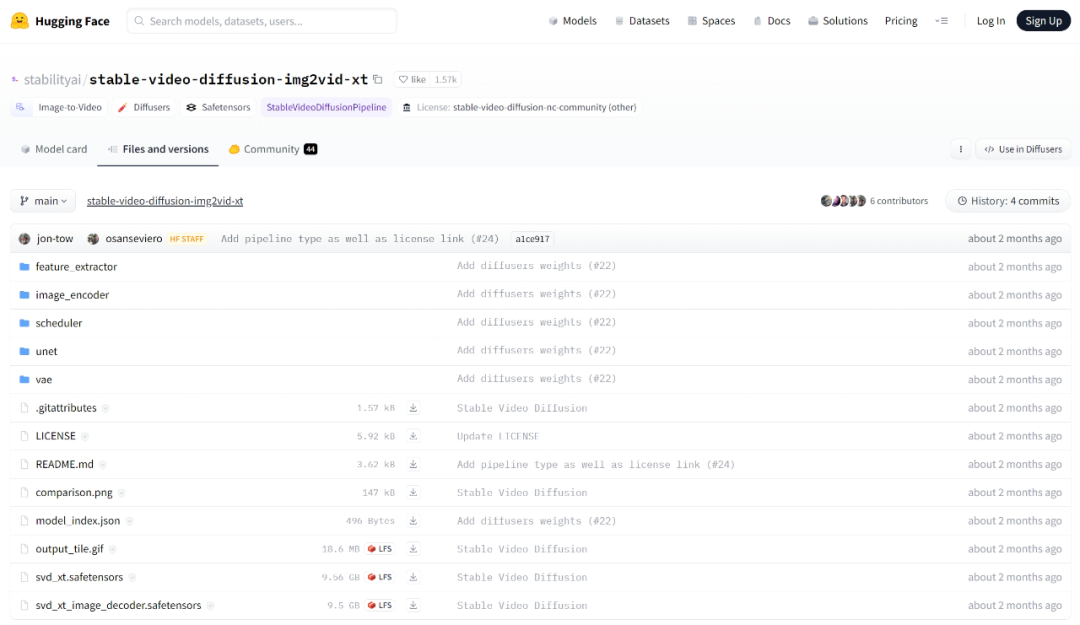Copy model name with the copy icon
Viewport: 1080px width, 625px height.
(x=377, y=79)
